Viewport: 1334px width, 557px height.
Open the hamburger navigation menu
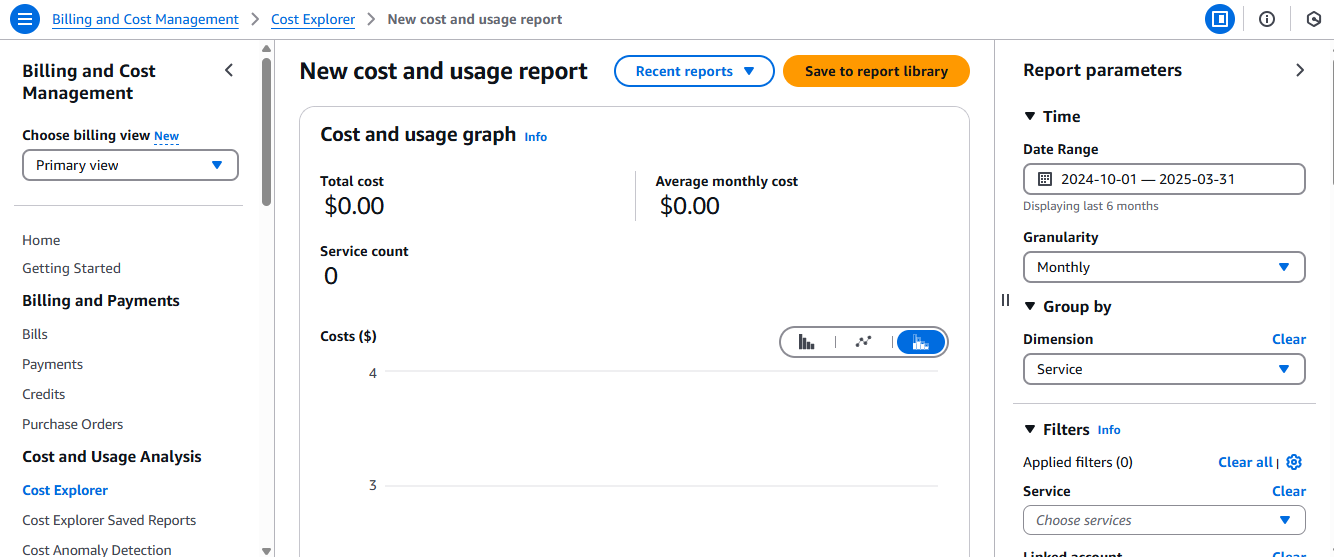(26, 19)
